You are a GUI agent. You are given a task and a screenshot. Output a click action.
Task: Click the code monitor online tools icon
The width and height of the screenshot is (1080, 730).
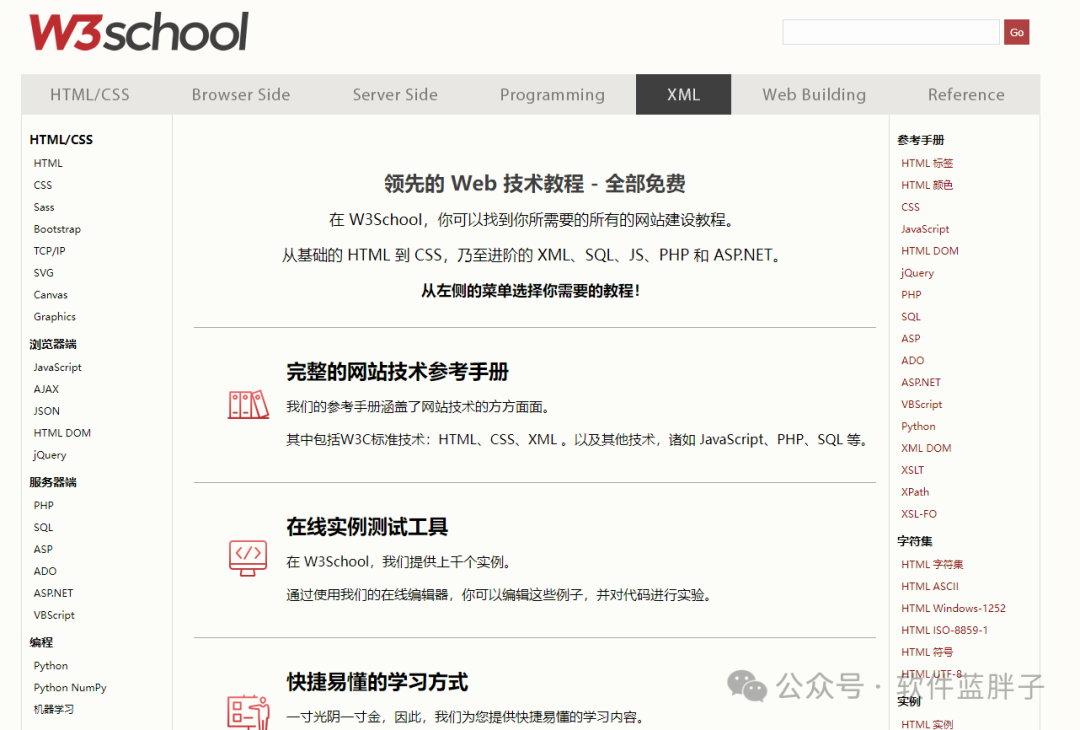pos(248,559)
